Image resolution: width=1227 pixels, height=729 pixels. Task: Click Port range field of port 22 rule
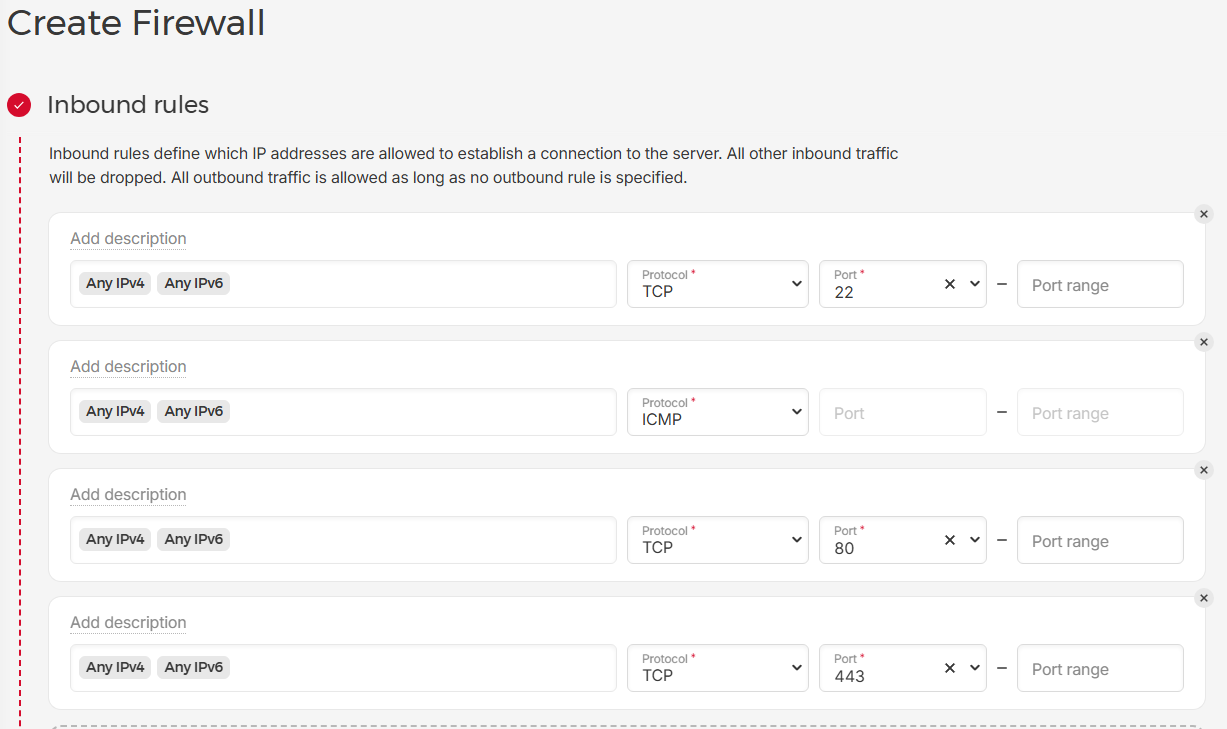coord(1099,285)
